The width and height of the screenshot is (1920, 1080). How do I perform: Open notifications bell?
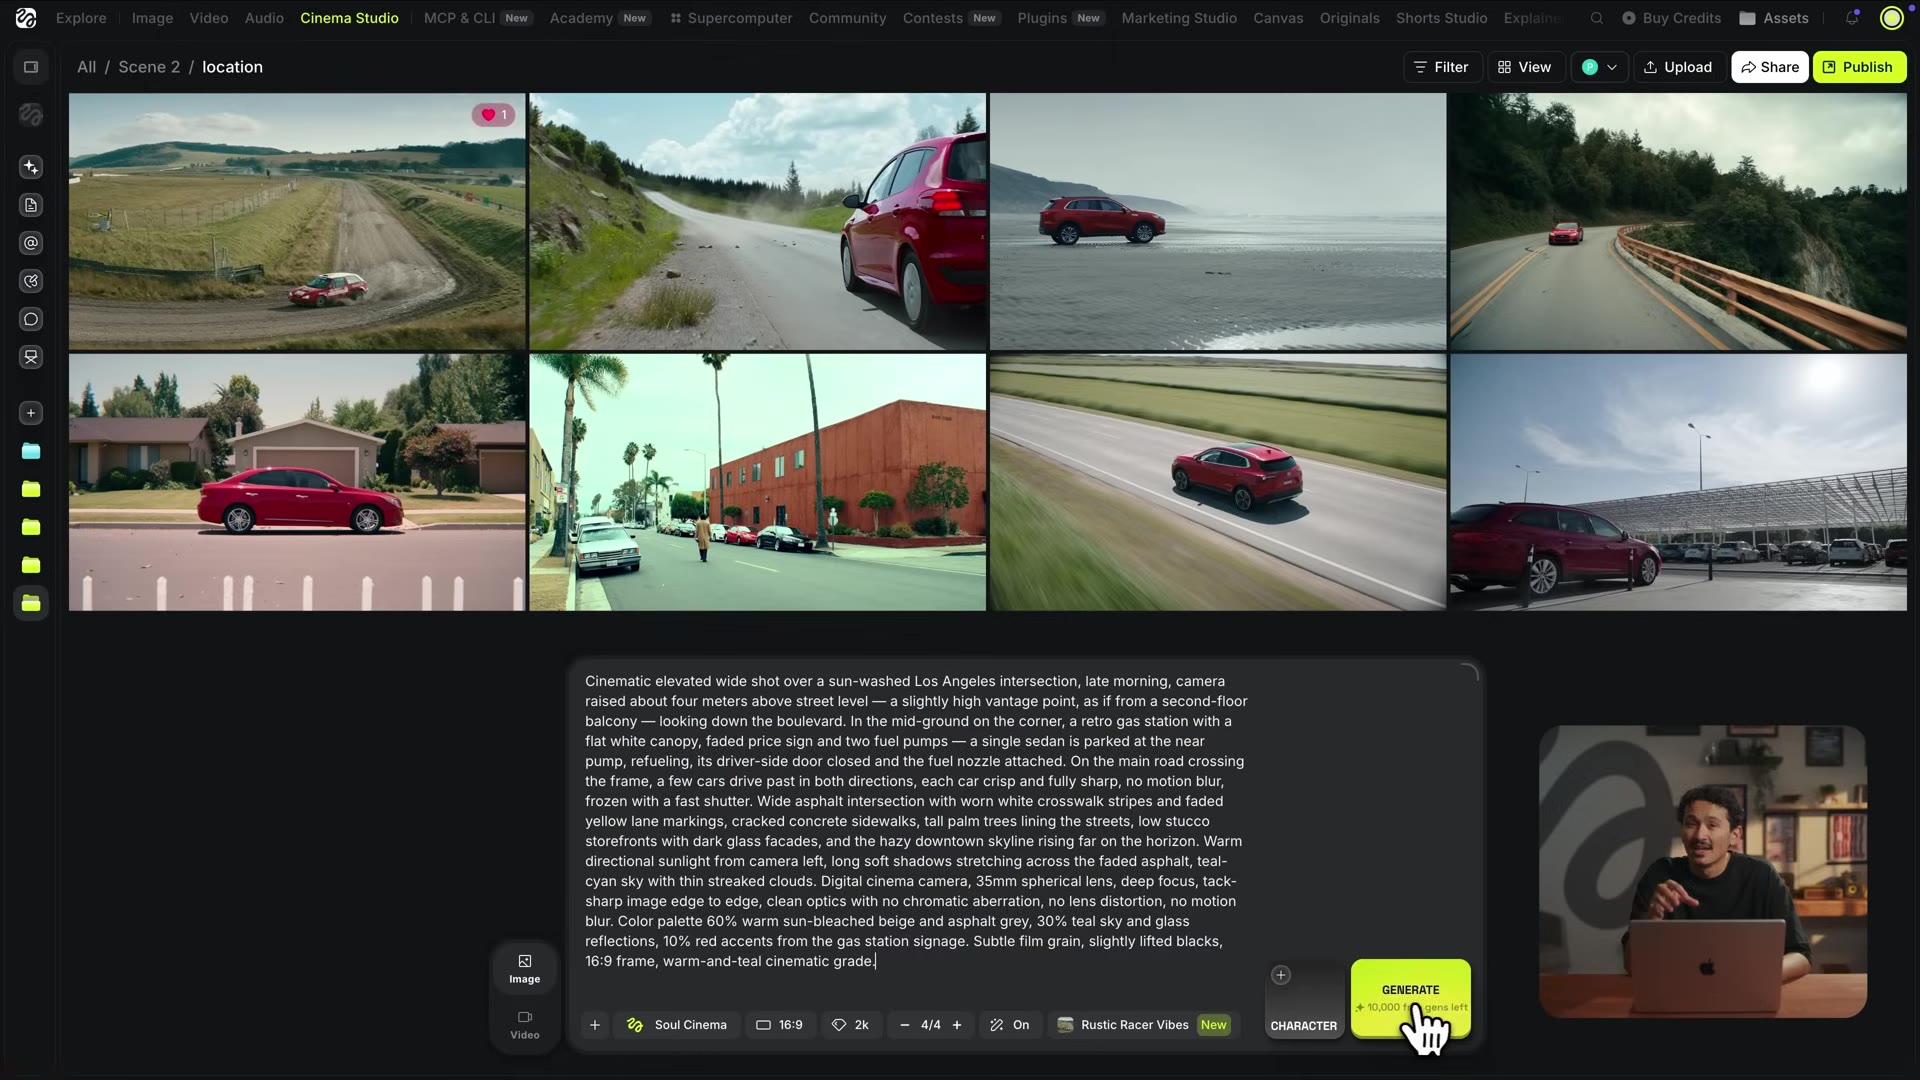pyautogui.click(x=1852, y=18)
